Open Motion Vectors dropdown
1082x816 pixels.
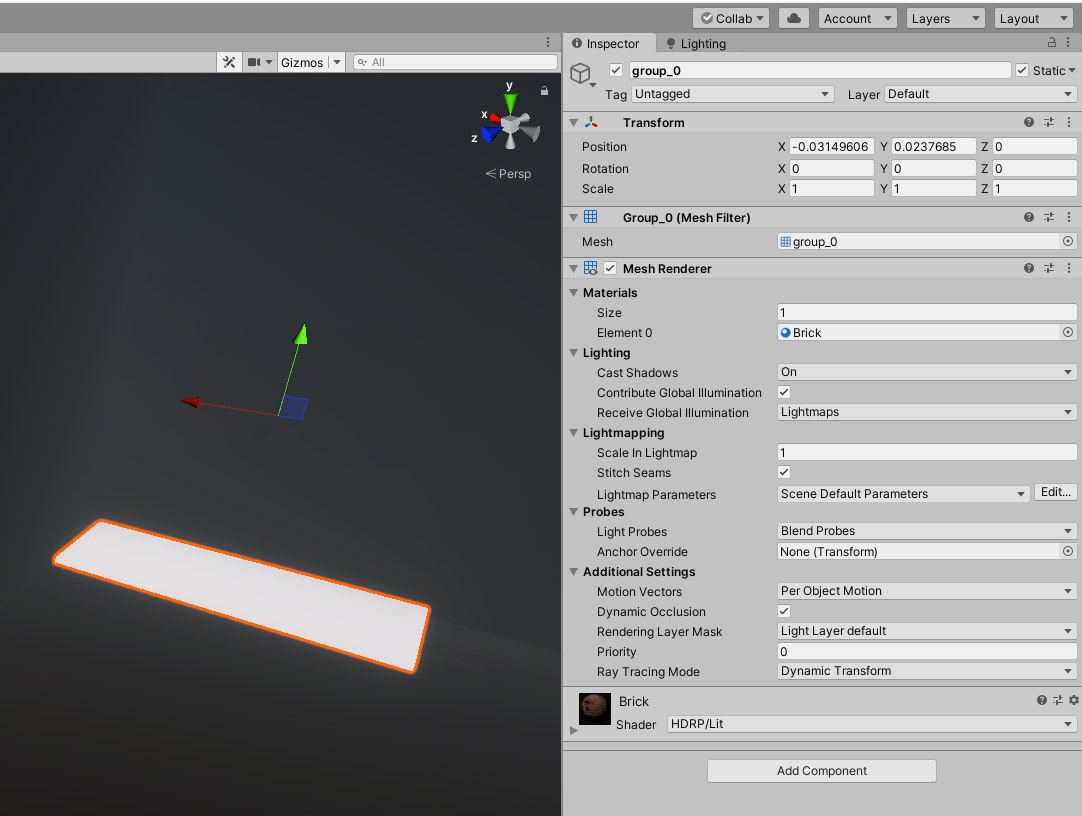click(x=927, y=591)
